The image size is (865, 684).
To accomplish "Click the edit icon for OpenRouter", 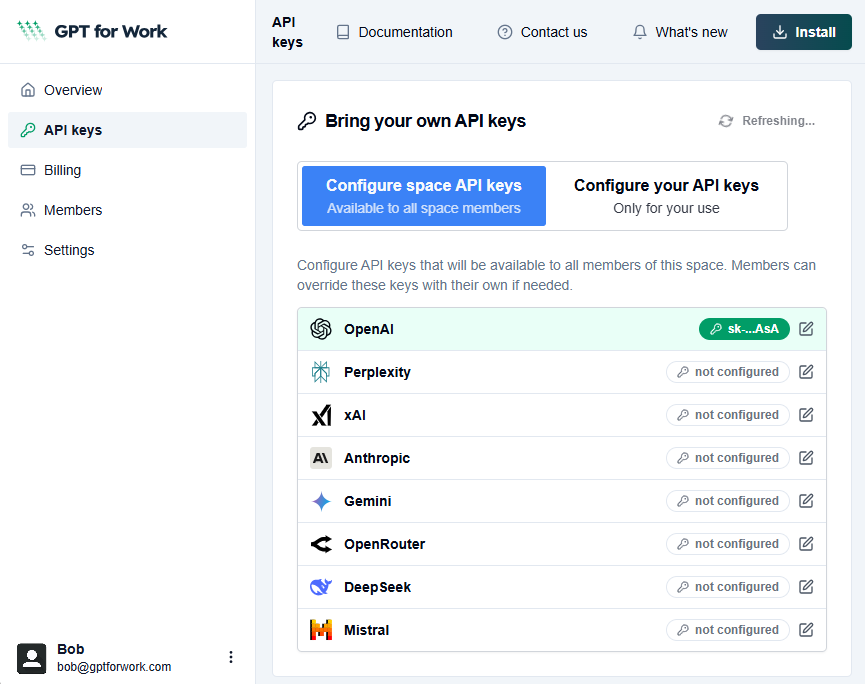I will (806, 544).
